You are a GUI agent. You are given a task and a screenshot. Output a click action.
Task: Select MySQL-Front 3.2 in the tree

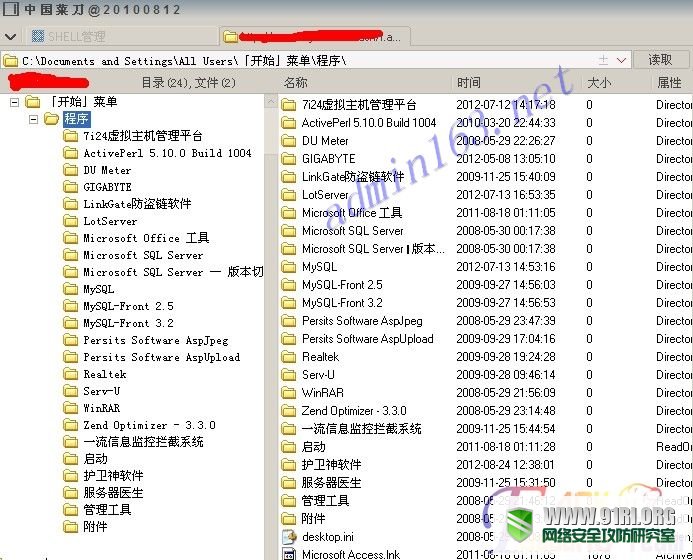pyautogui.click(x=128, y=323)
